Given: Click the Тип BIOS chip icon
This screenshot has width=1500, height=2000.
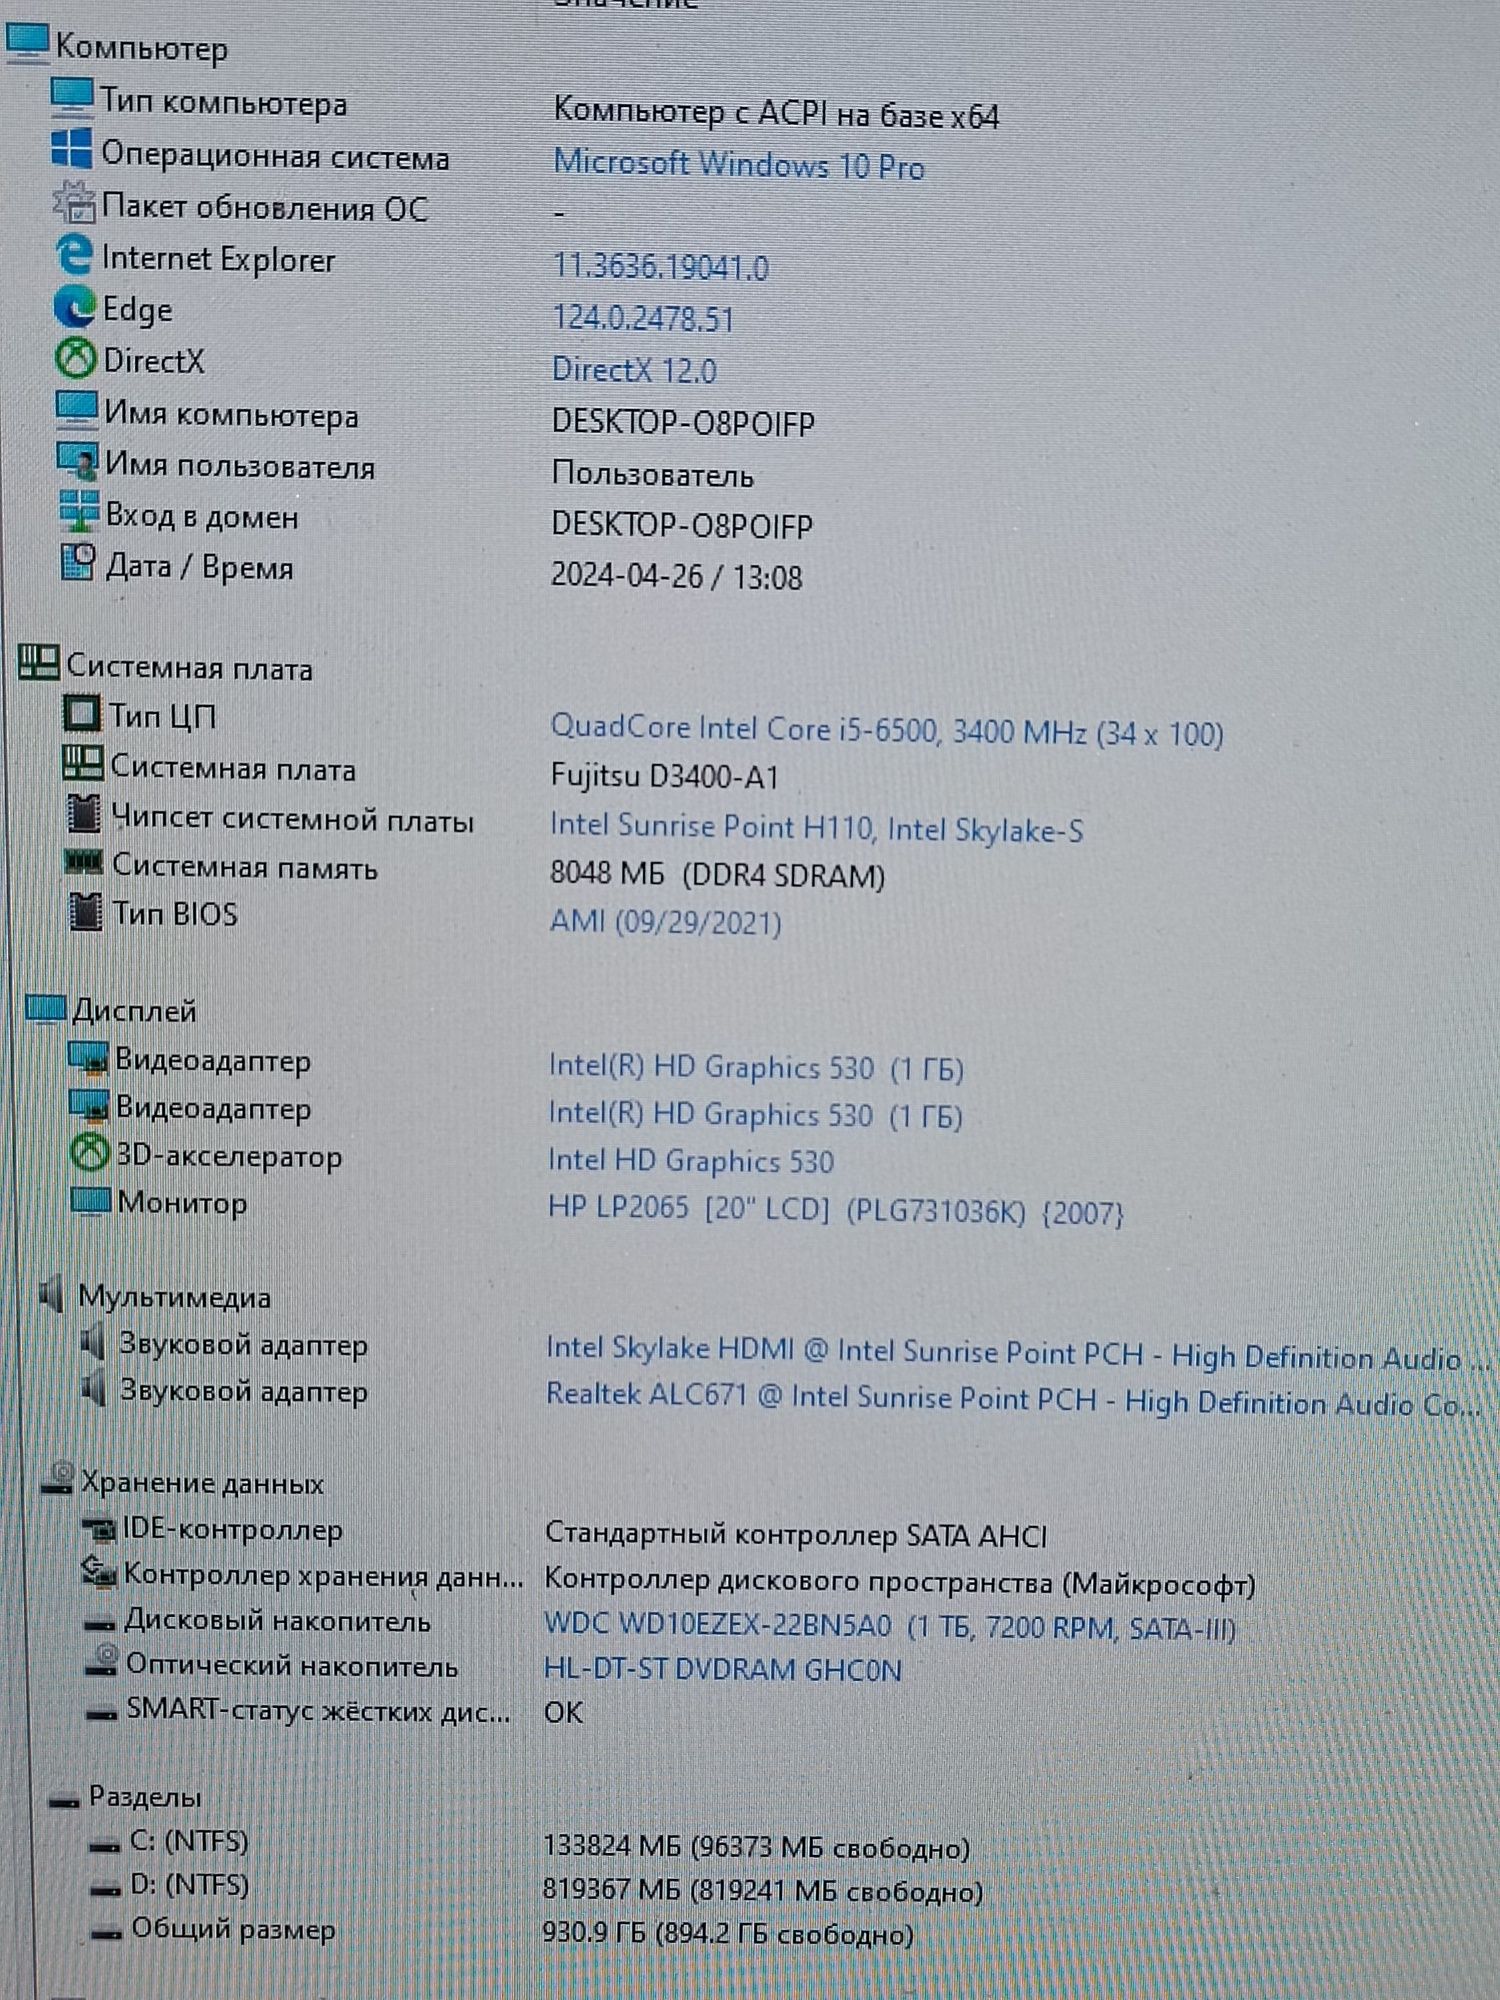Looking at the screenshot, I should pos(86,911).
